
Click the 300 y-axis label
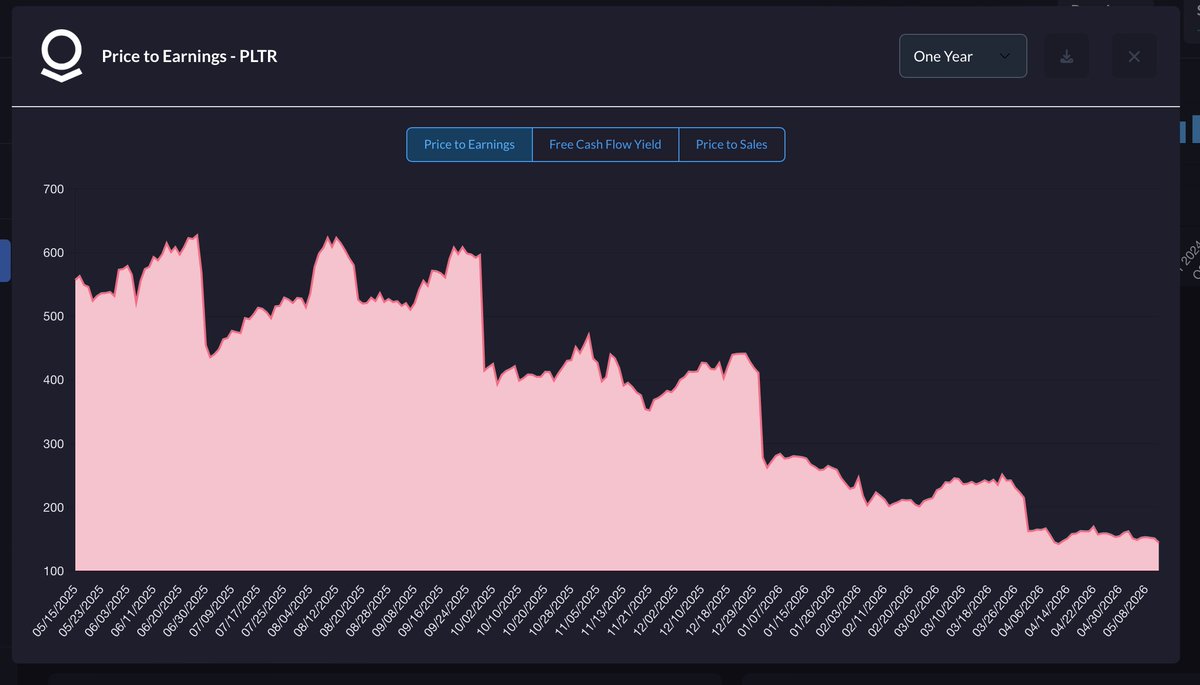[53, 444]
